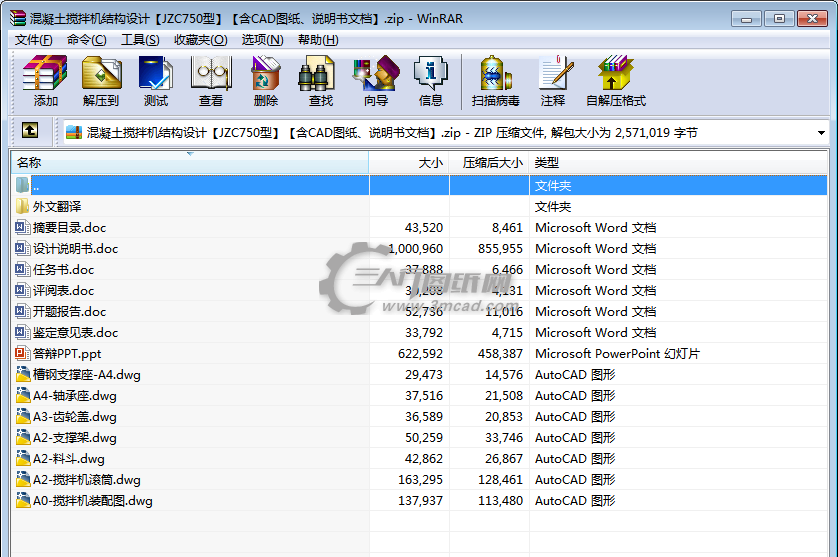The image size is (838, 557).
Task: Click the size value 622,592
Action: coord(420,353)
